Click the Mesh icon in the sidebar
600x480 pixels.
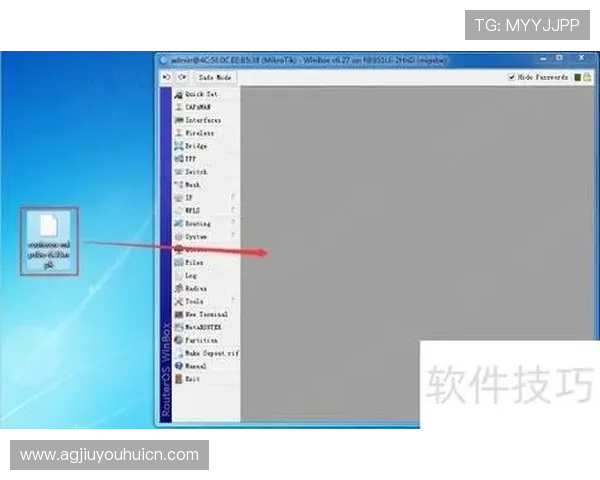pos(179,184)
